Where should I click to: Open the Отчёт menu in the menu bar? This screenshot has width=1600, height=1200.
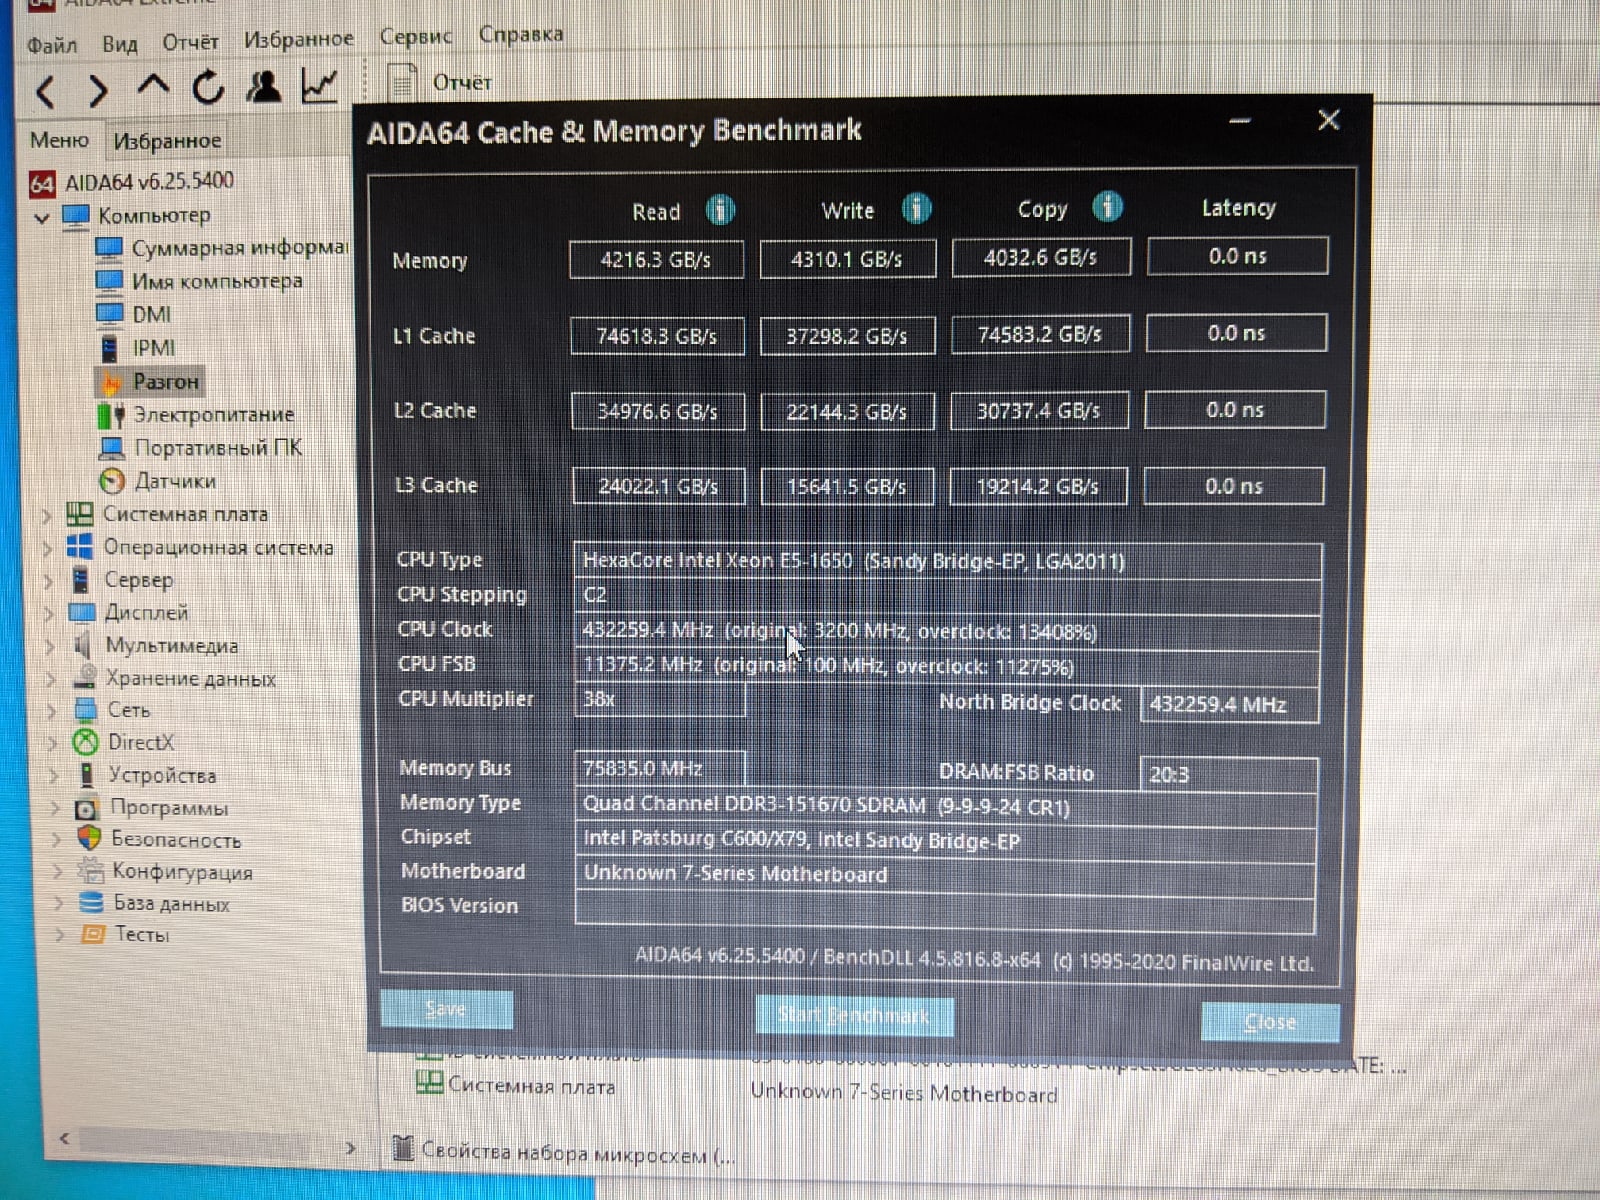[190, 42]
